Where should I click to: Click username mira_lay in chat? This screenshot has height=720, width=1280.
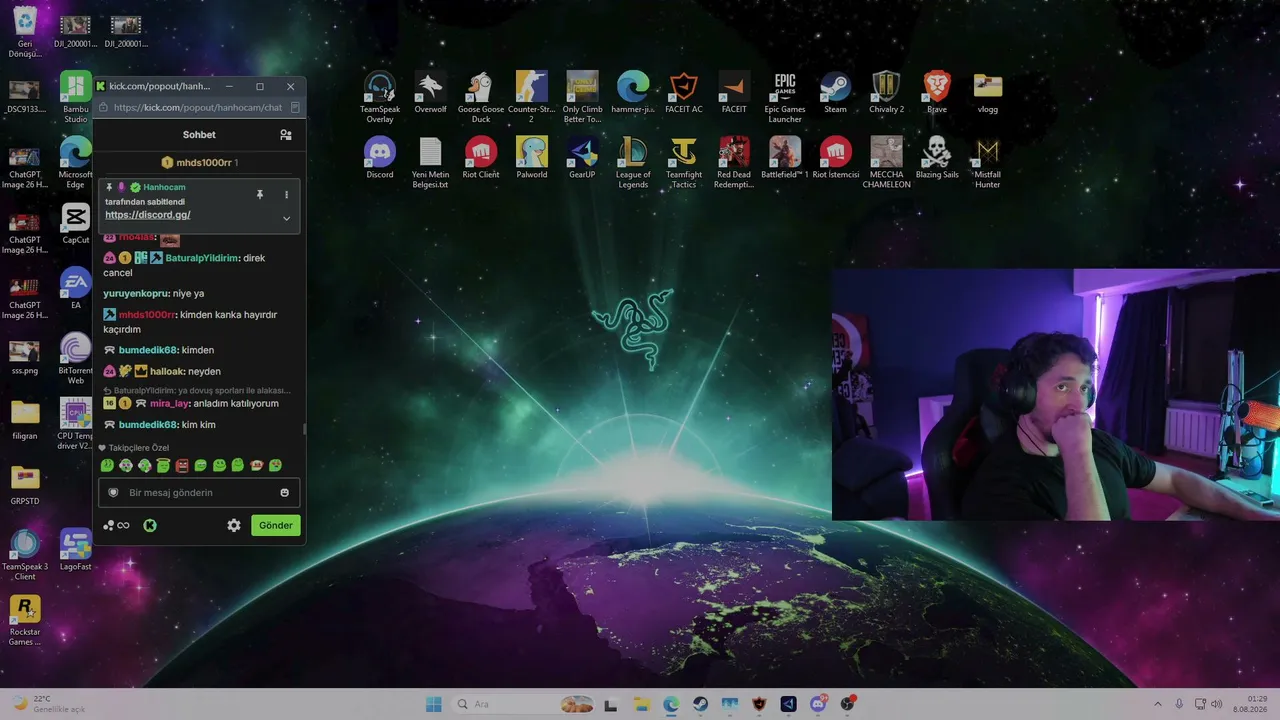point(170,404)
